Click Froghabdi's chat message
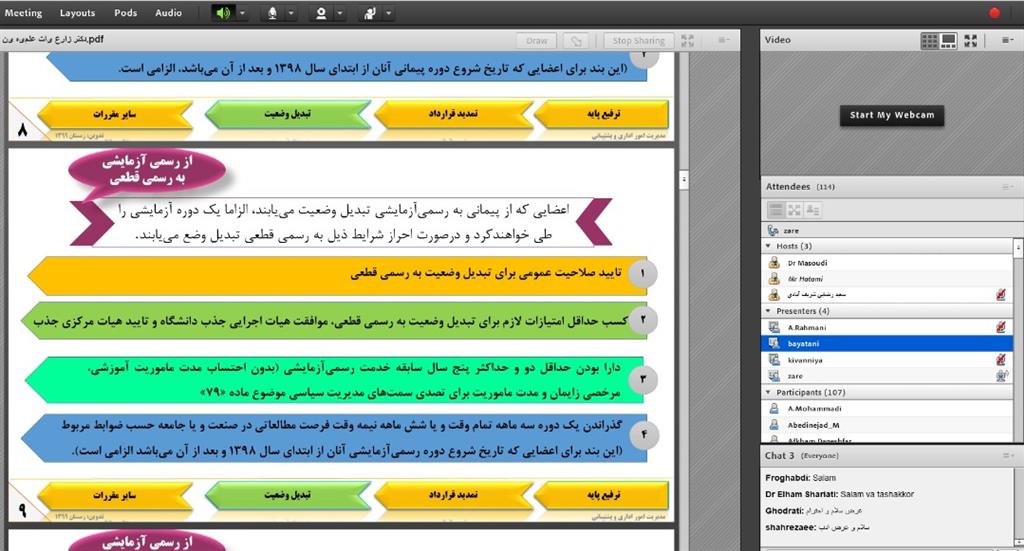The image size is (1024, 551). click(x=801, y=478)
